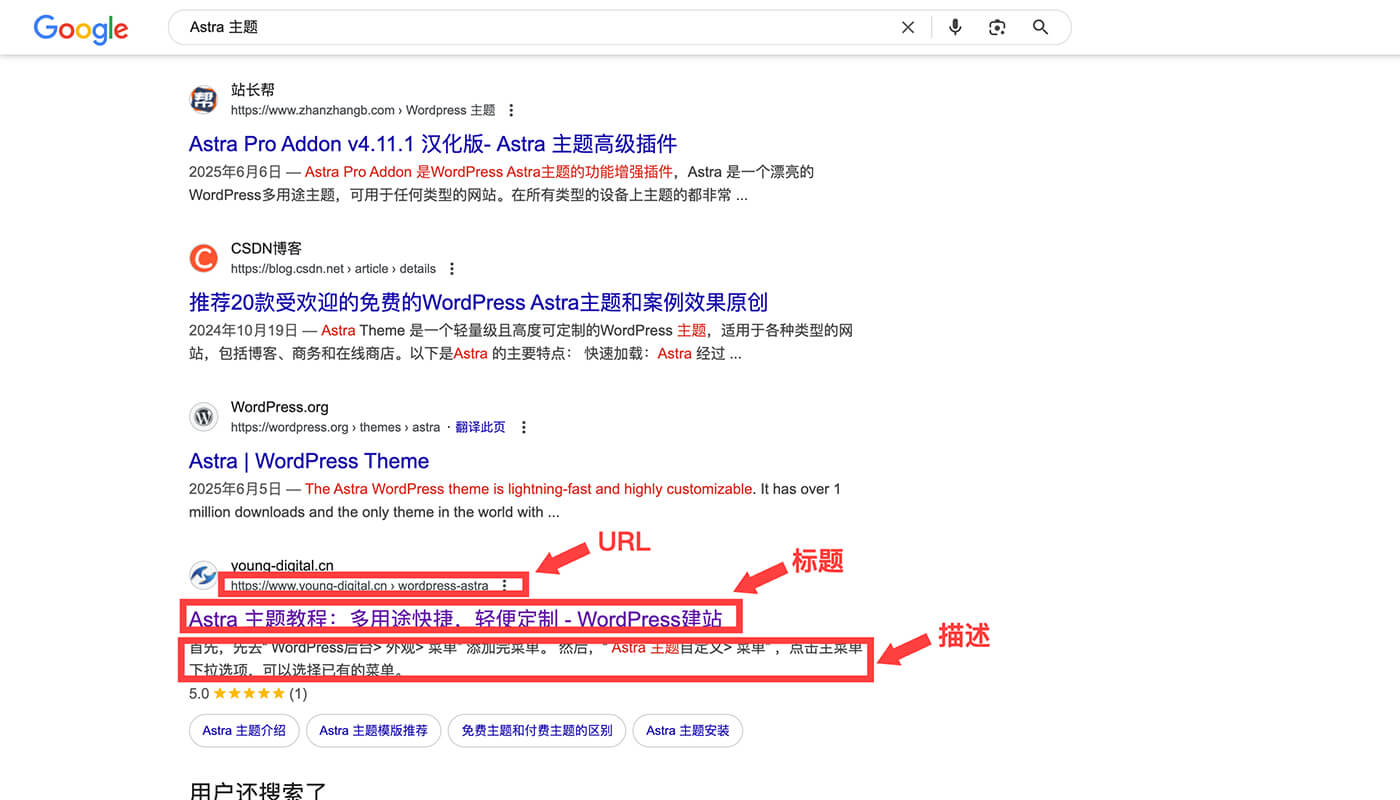Click the magnifier search icon
This screenshot has width=1400, height=800.
[x=1040, y=28]
